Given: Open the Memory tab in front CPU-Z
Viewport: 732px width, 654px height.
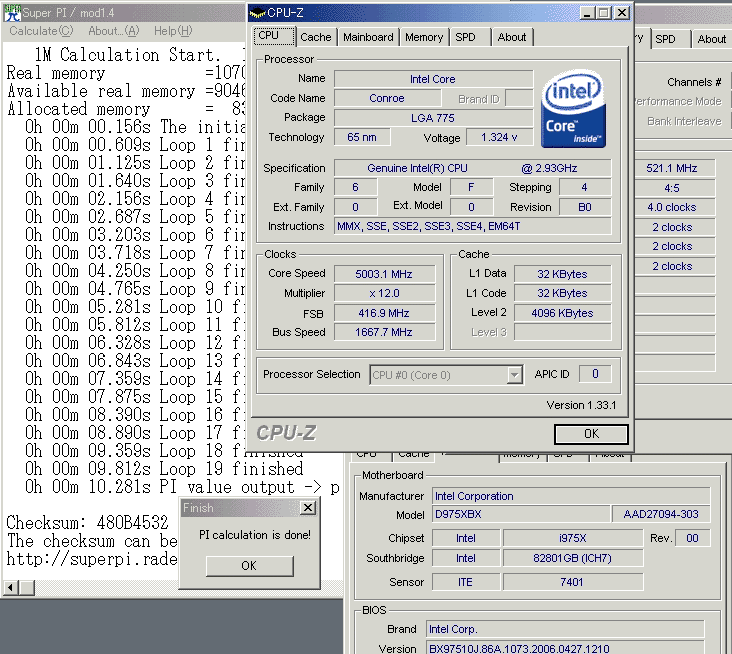Looking at the screenshot, I should point(424,37).
